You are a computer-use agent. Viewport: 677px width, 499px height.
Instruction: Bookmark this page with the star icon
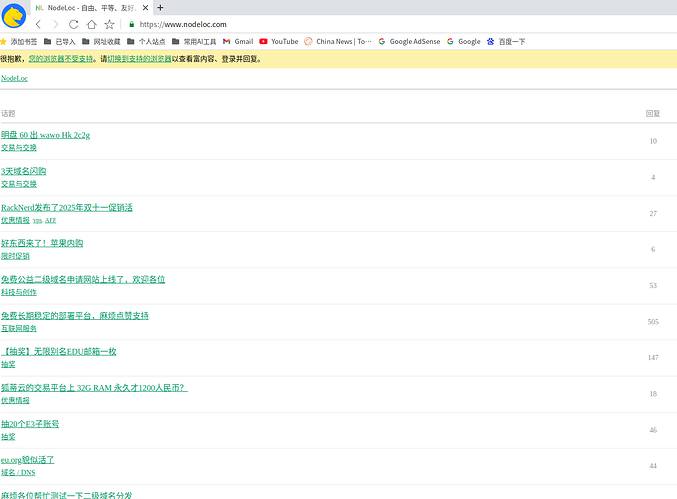pos(109,24)
